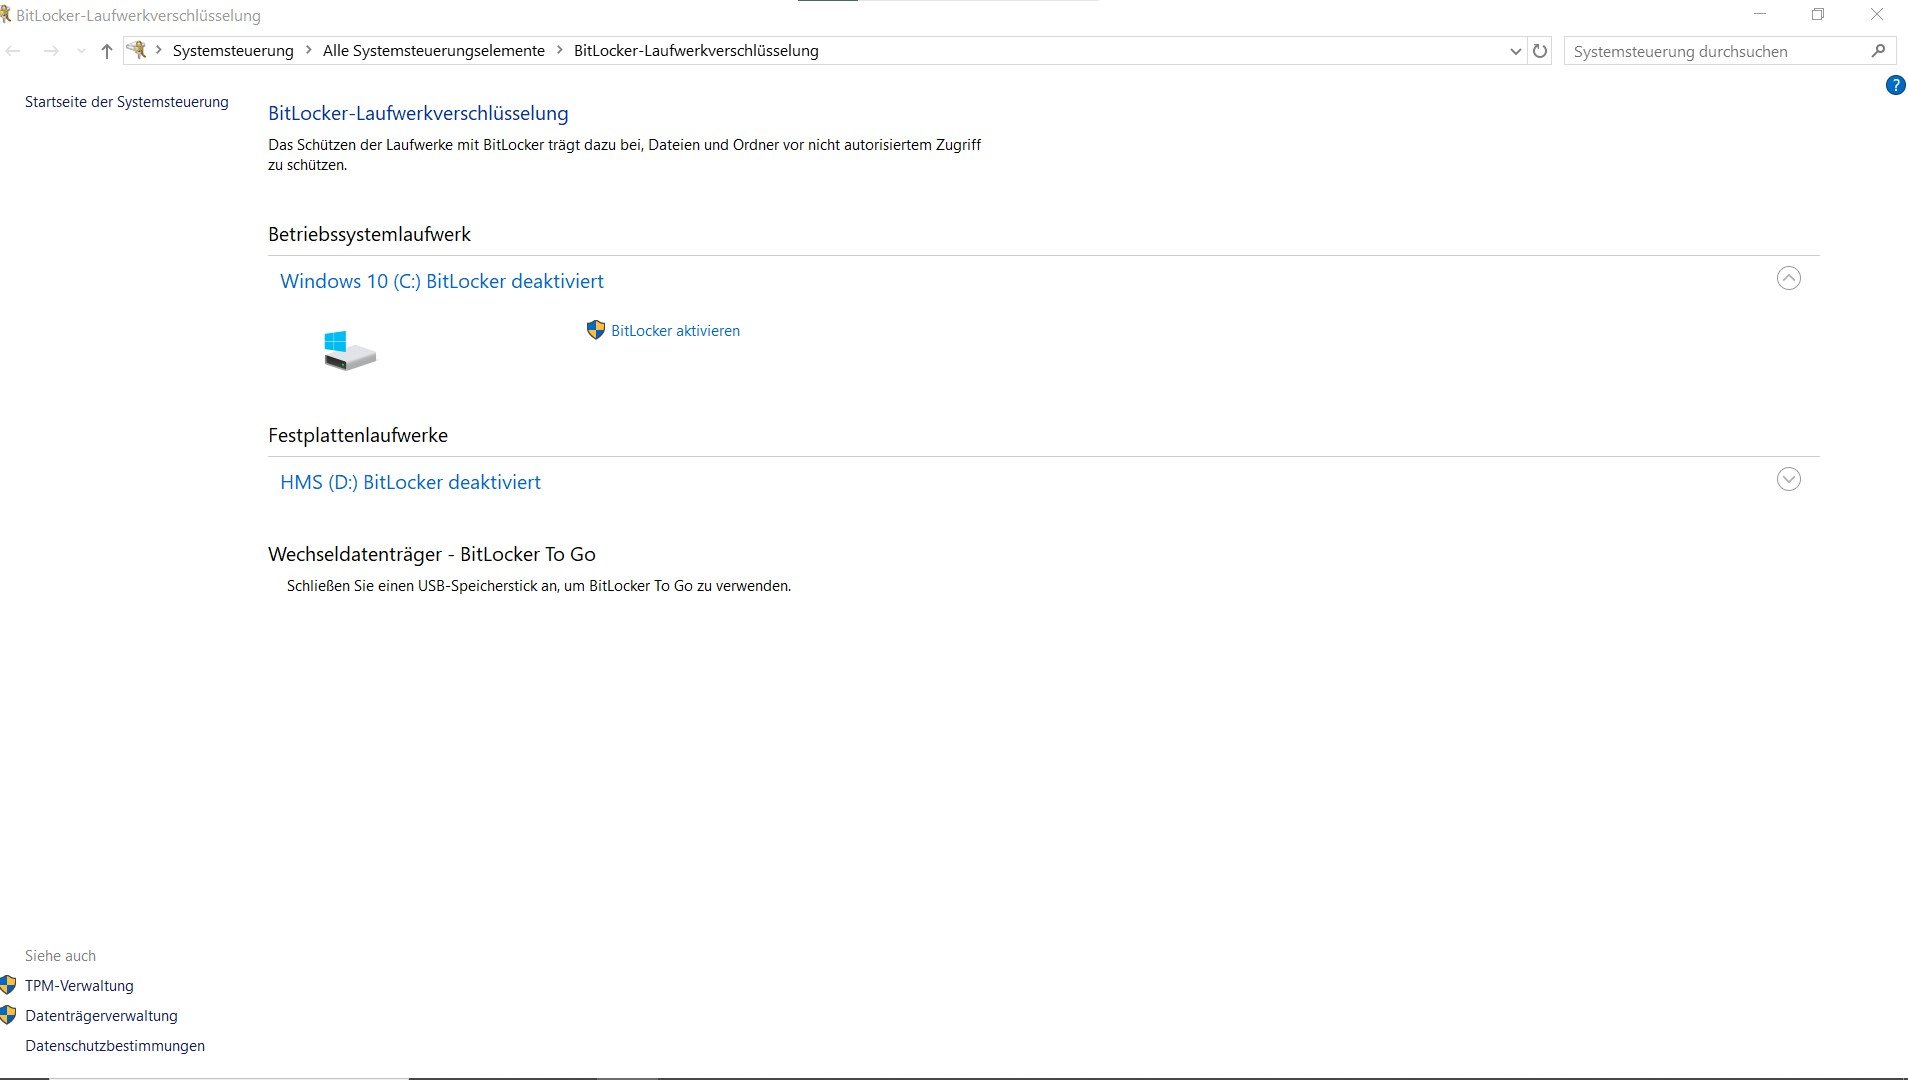Click the BitLocker keys icon in address bar
This screenshot has width=1908, height=1080.
137,50
